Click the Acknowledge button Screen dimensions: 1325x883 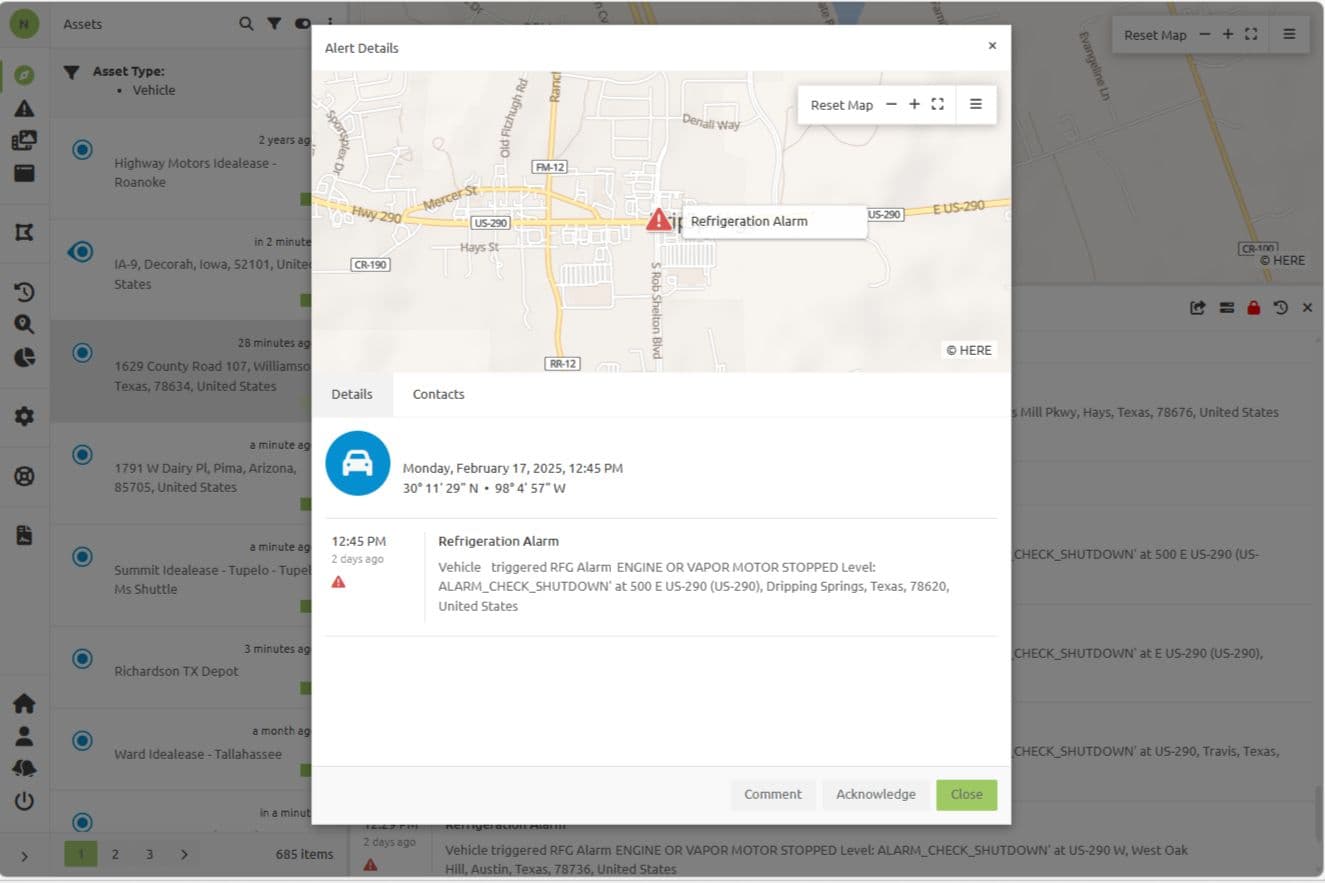(x=875, y=794)
